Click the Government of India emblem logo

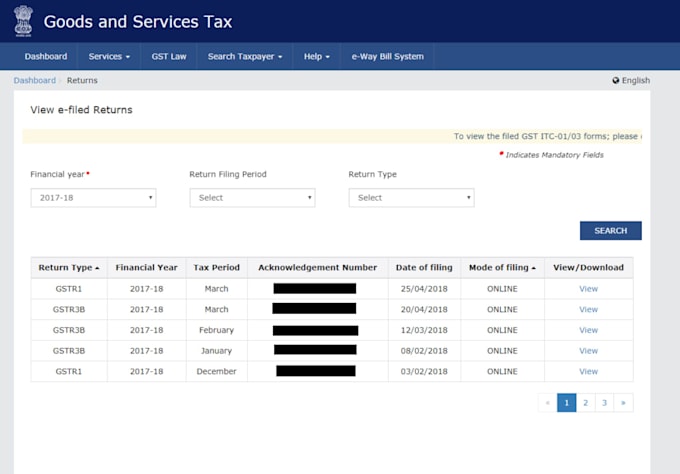click(23, 21)
